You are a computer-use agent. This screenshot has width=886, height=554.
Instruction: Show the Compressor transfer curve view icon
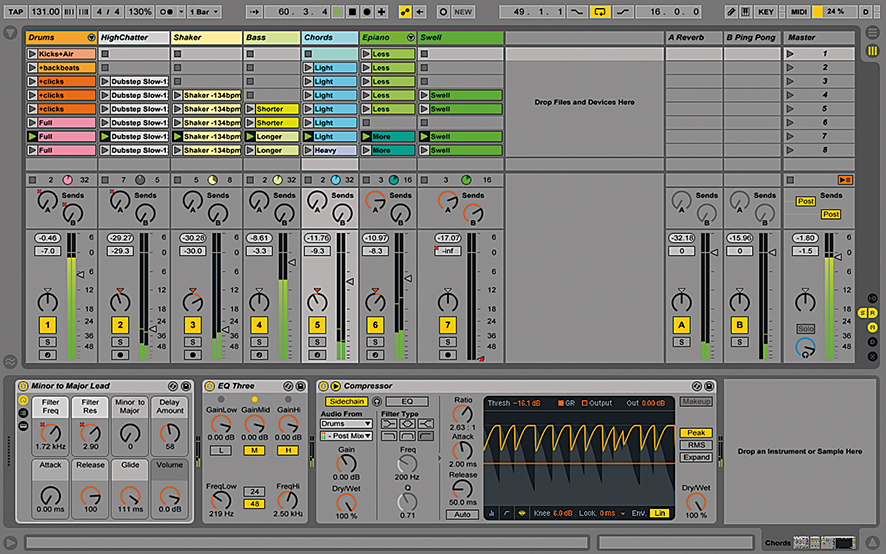click(507, 513)
